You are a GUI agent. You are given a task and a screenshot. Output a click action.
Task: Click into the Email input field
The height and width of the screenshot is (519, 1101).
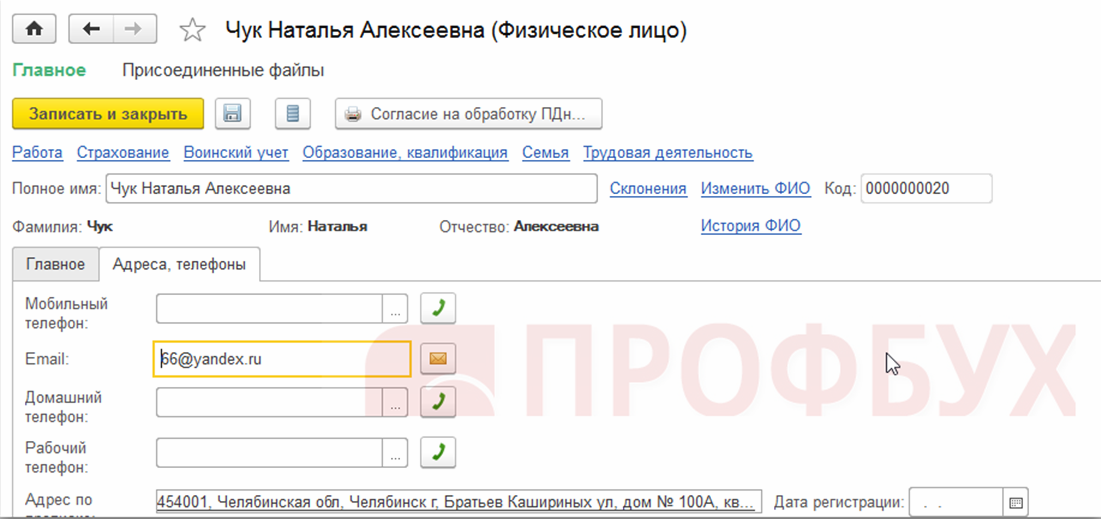[282, 358]
